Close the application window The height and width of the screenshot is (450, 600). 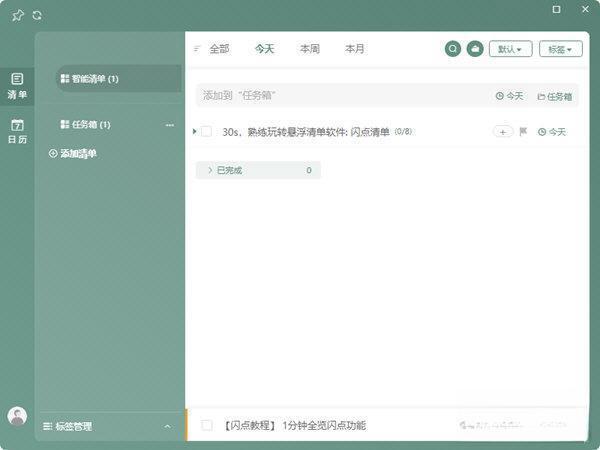coord(585,9)
